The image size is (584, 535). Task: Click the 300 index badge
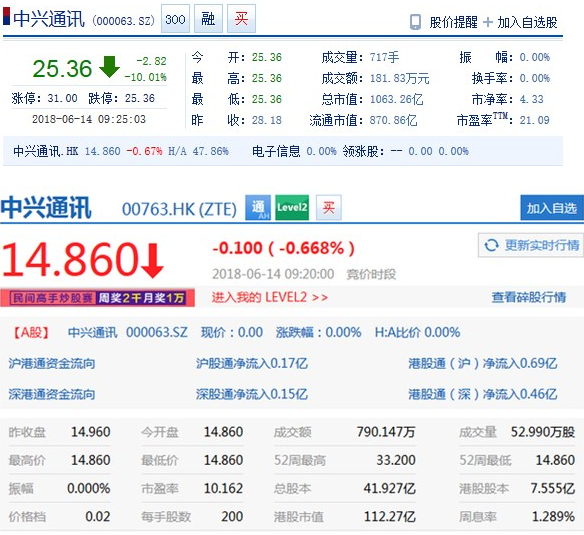pyautogui.click(x=175, y=19)
